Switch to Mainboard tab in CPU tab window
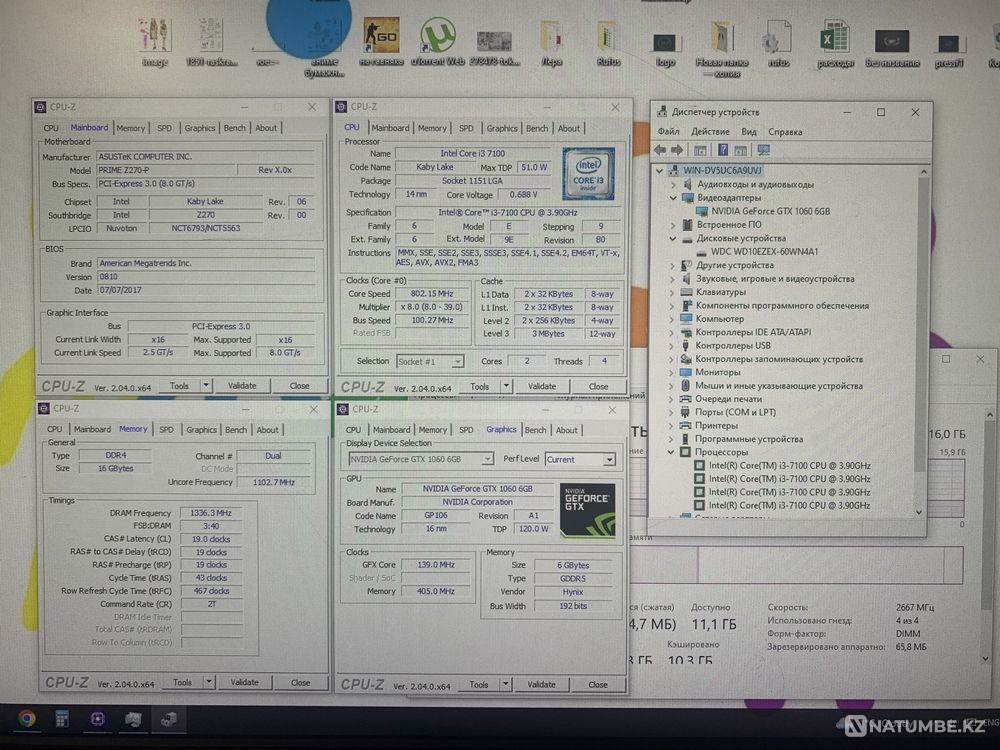 [390, 128]
